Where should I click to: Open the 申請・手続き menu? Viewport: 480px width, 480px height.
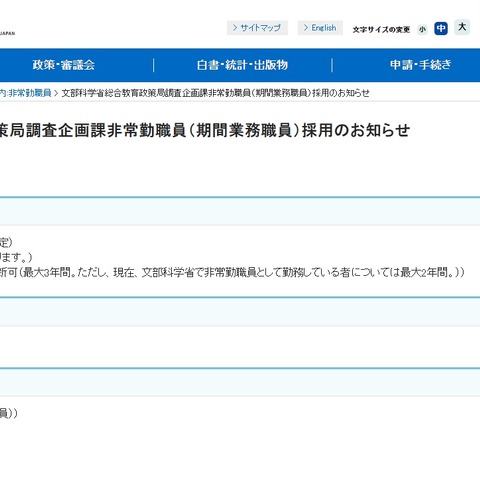[x=421, y=65]
